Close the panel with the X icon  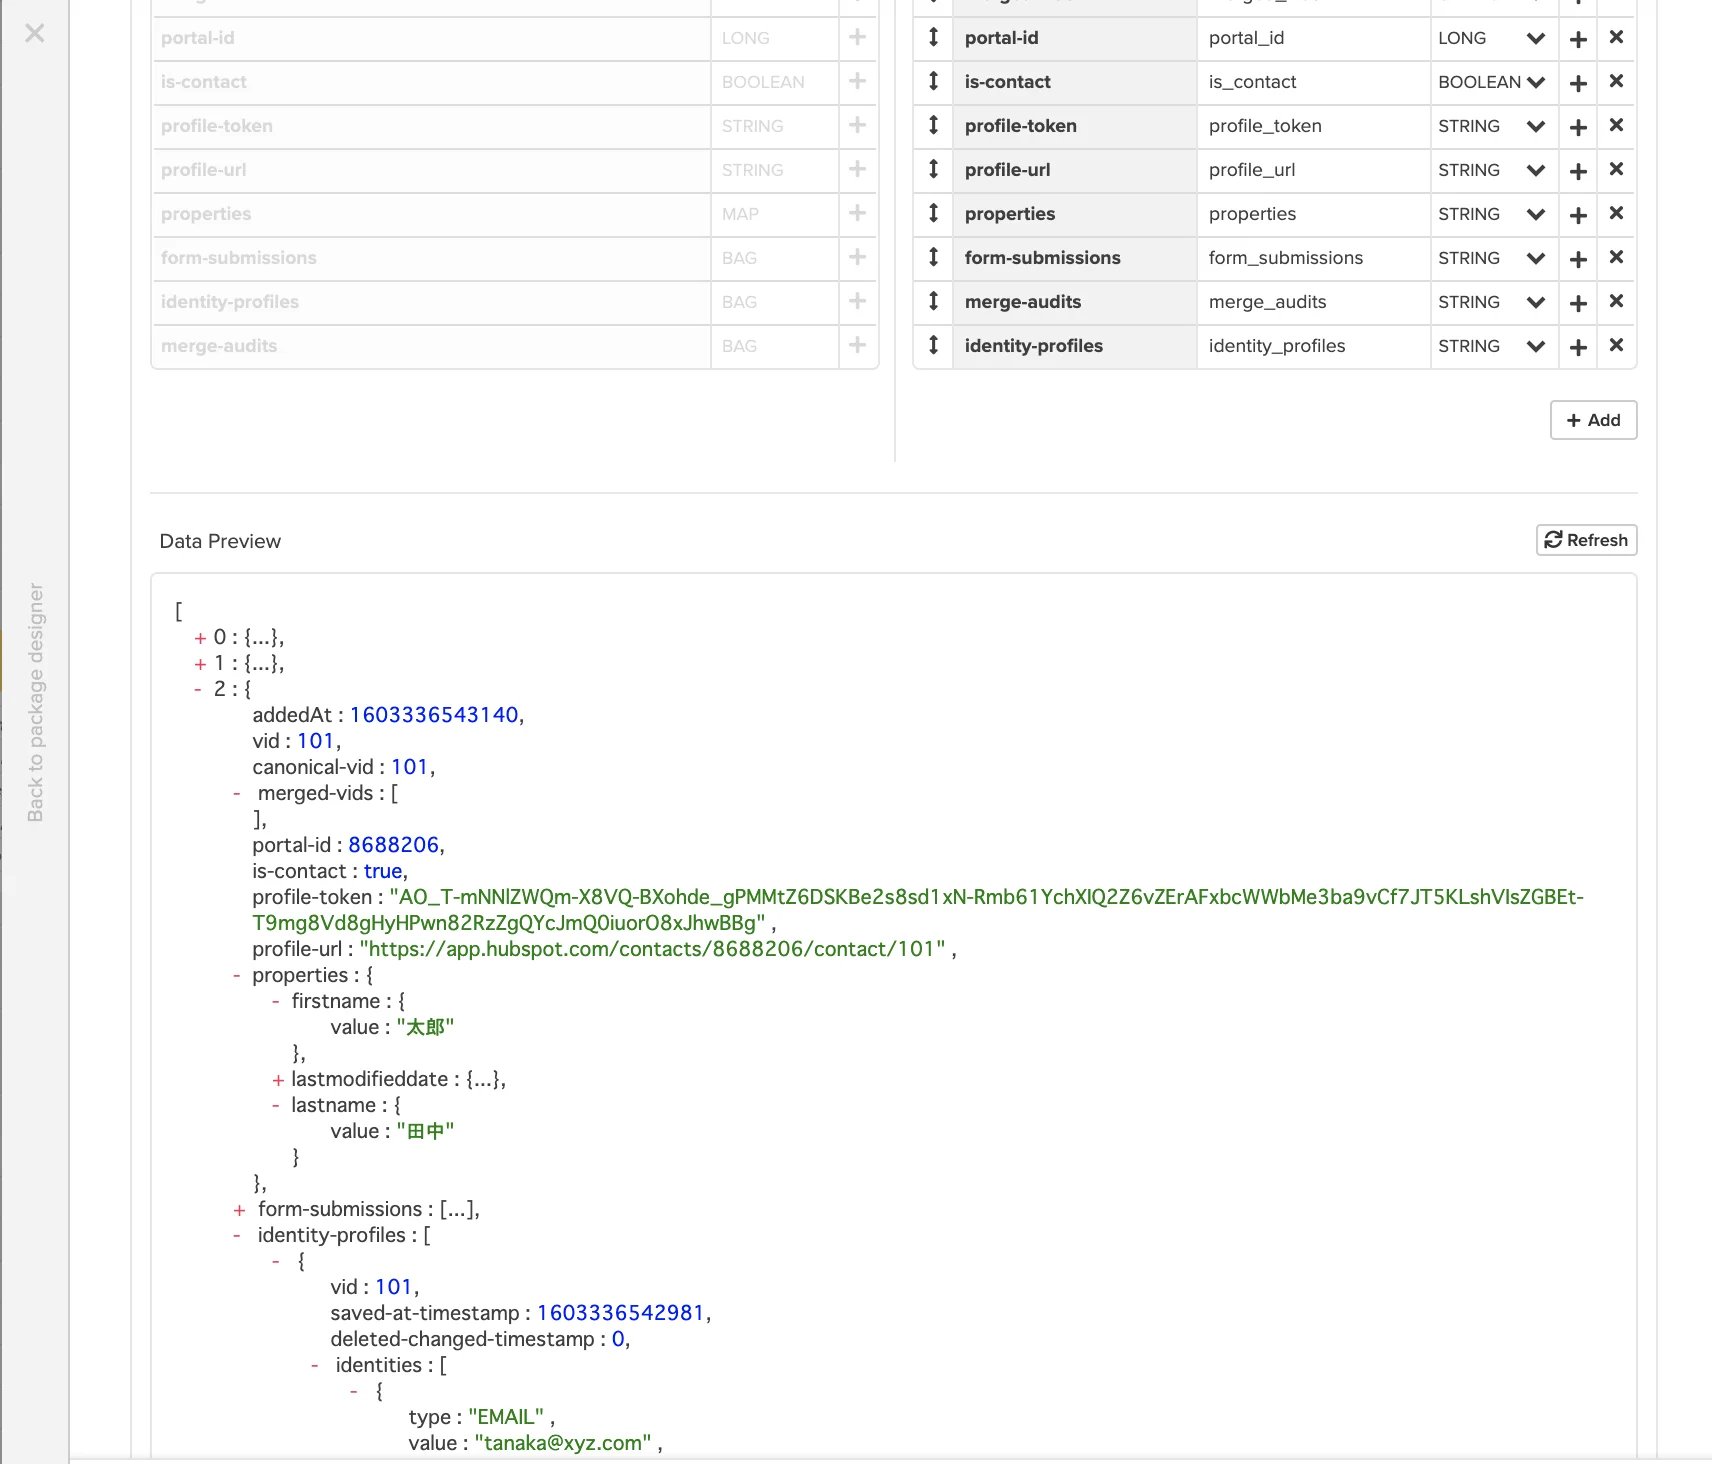[35, 33]
